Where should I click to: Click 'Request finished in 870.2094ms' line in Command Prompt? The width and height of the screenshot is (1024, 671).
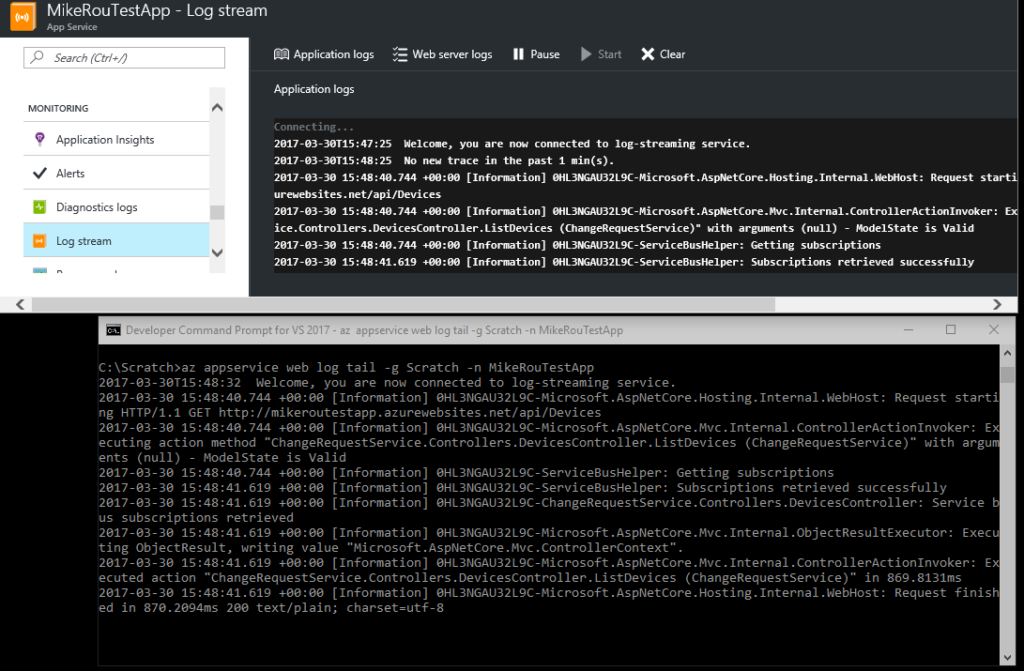[x=549, y=600]
